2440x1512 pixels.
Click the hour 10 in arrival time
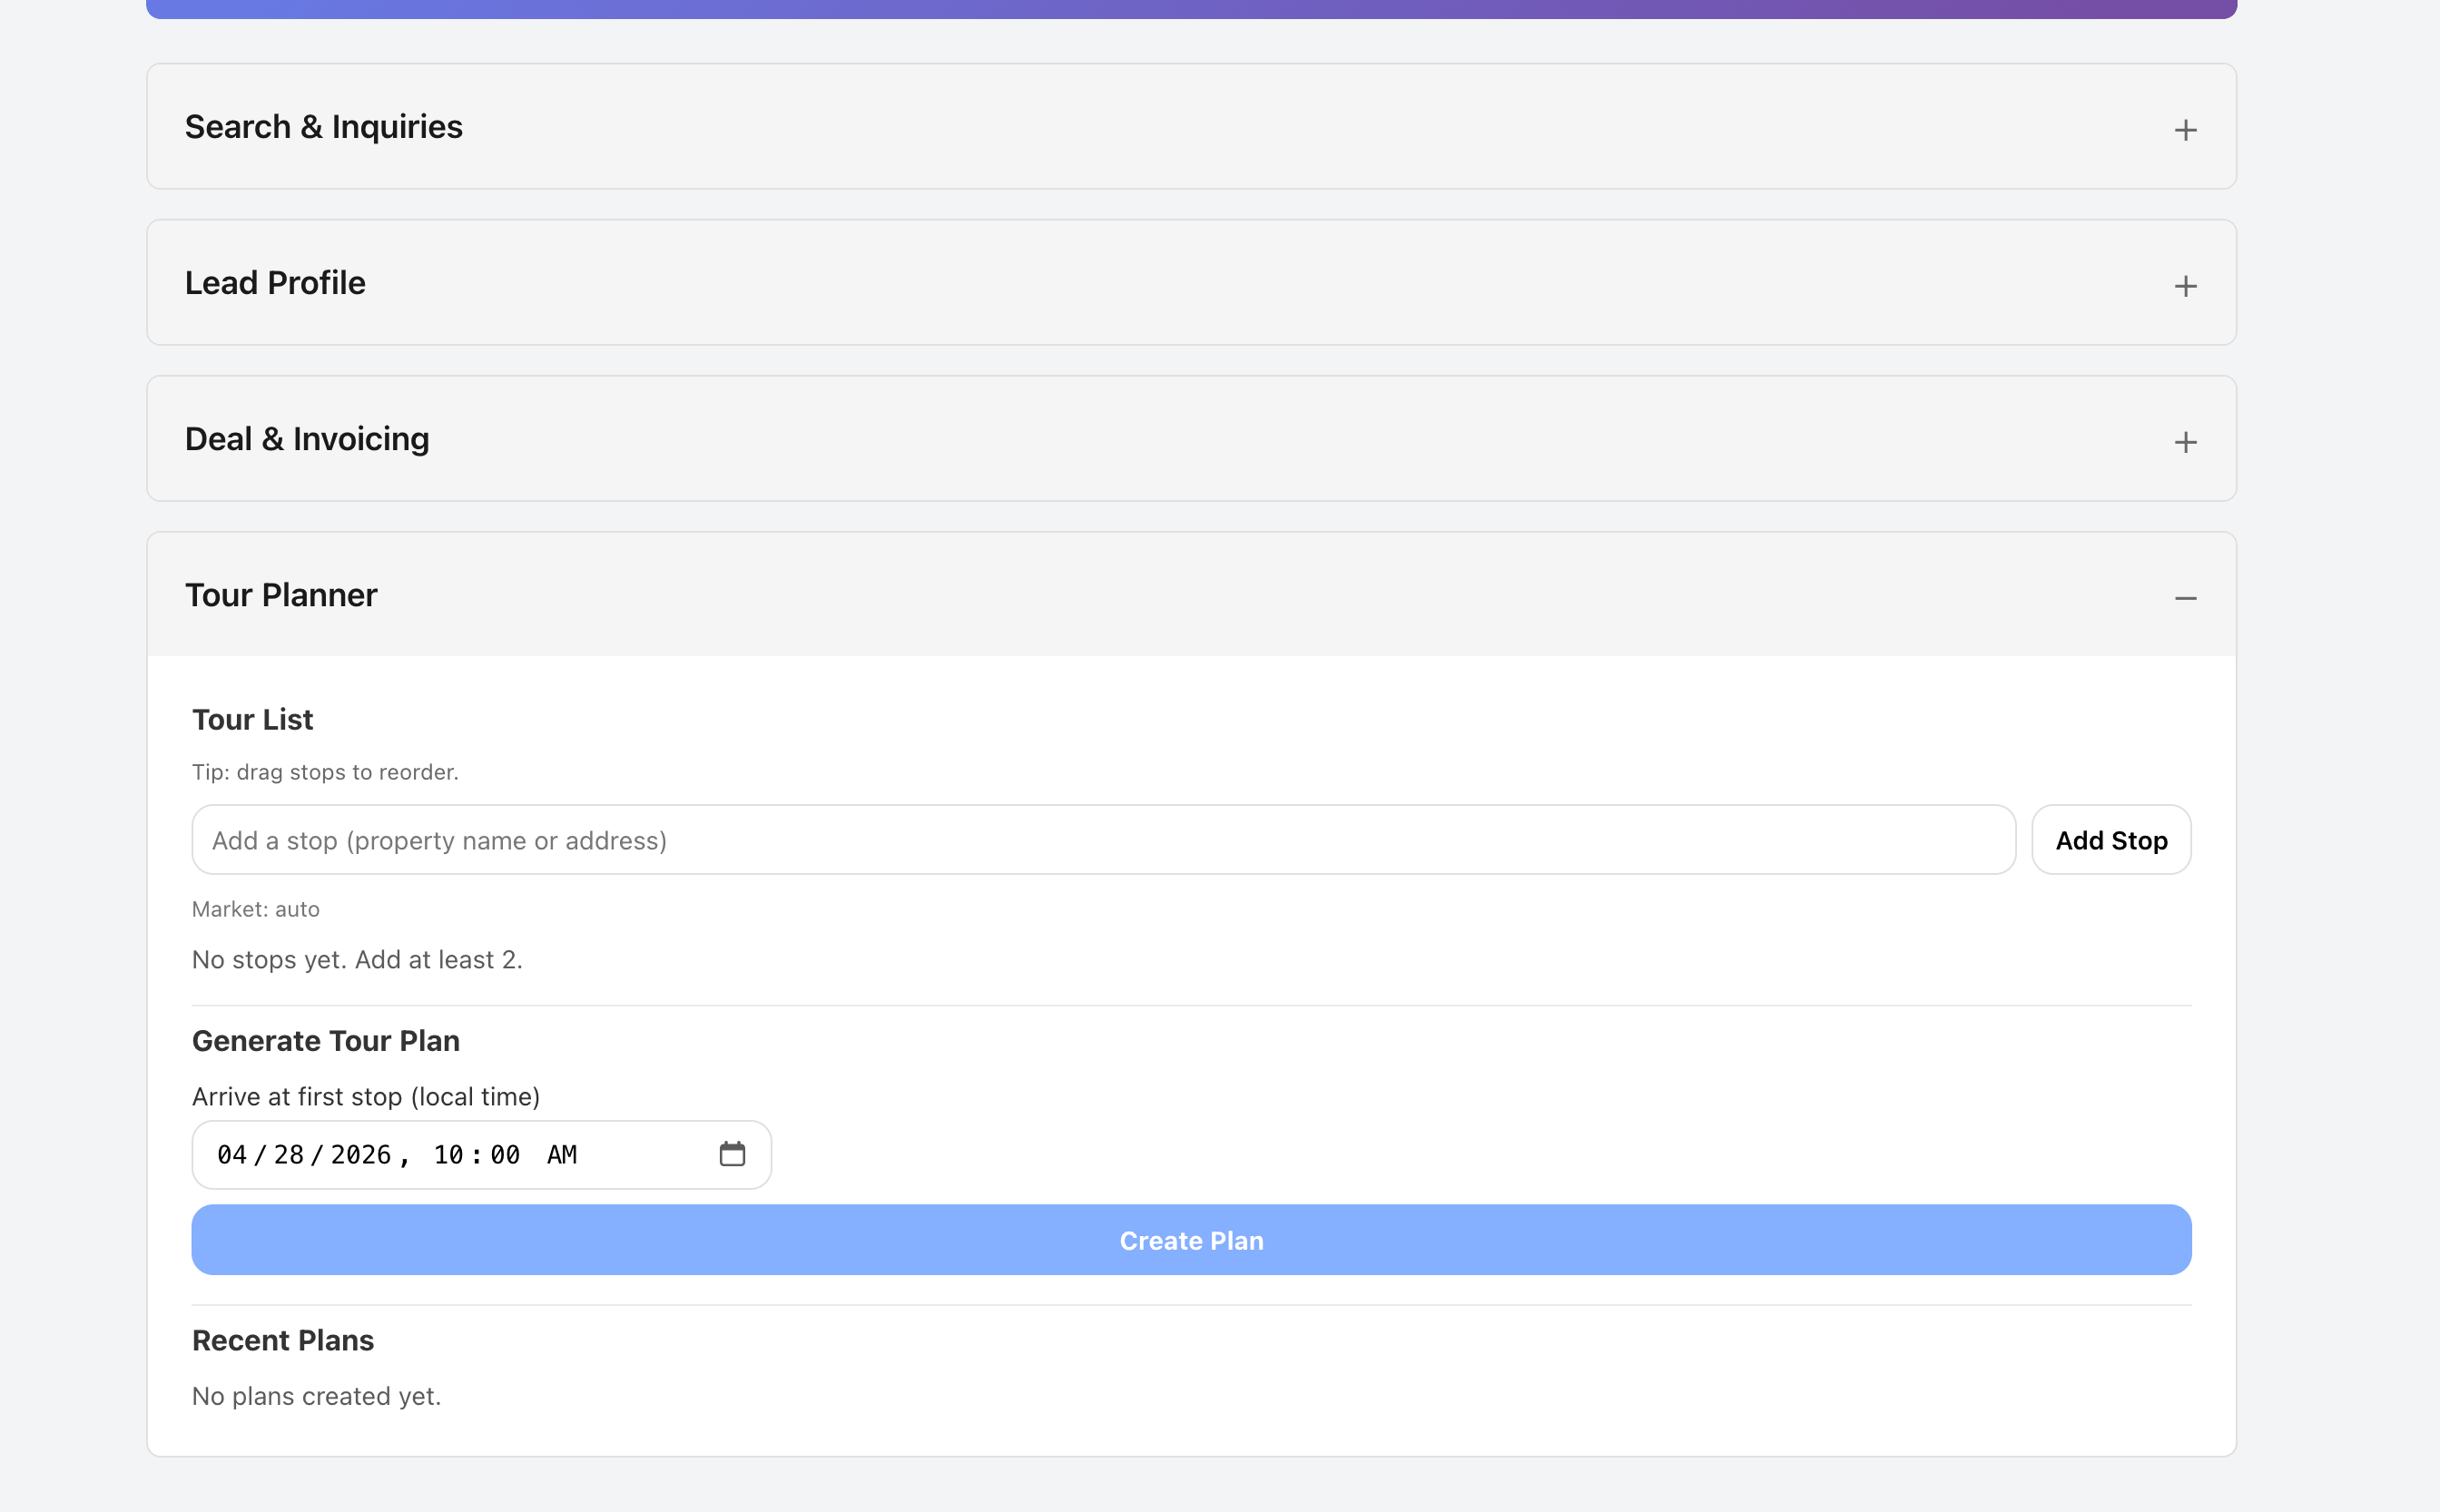[448, 1155]
